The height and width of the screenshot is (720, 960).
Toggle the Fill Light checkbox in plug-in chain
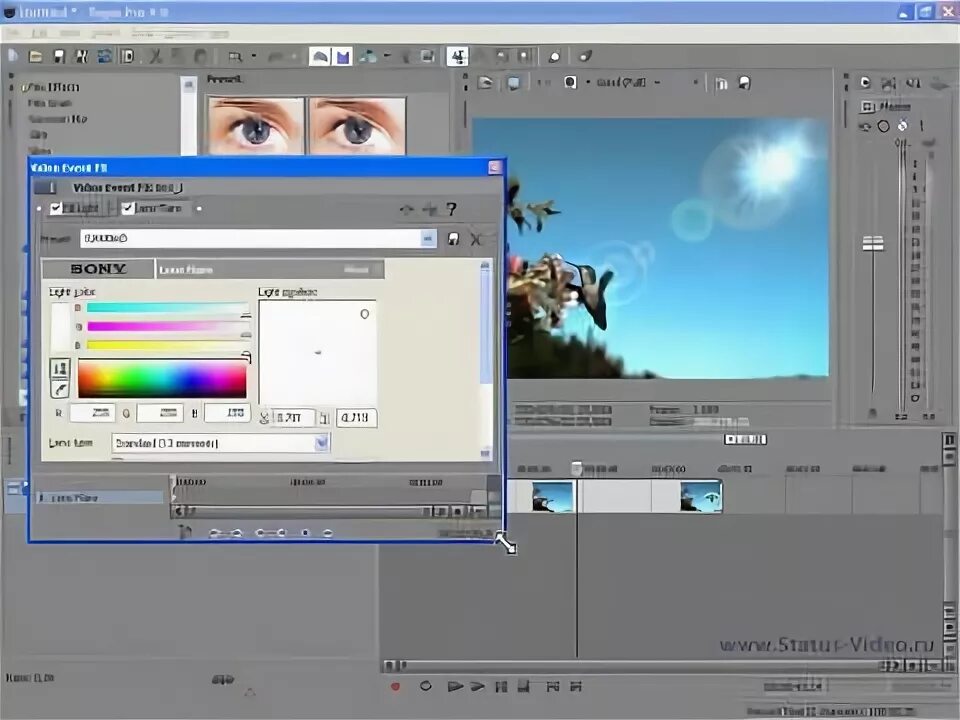[x=56, y=208]
